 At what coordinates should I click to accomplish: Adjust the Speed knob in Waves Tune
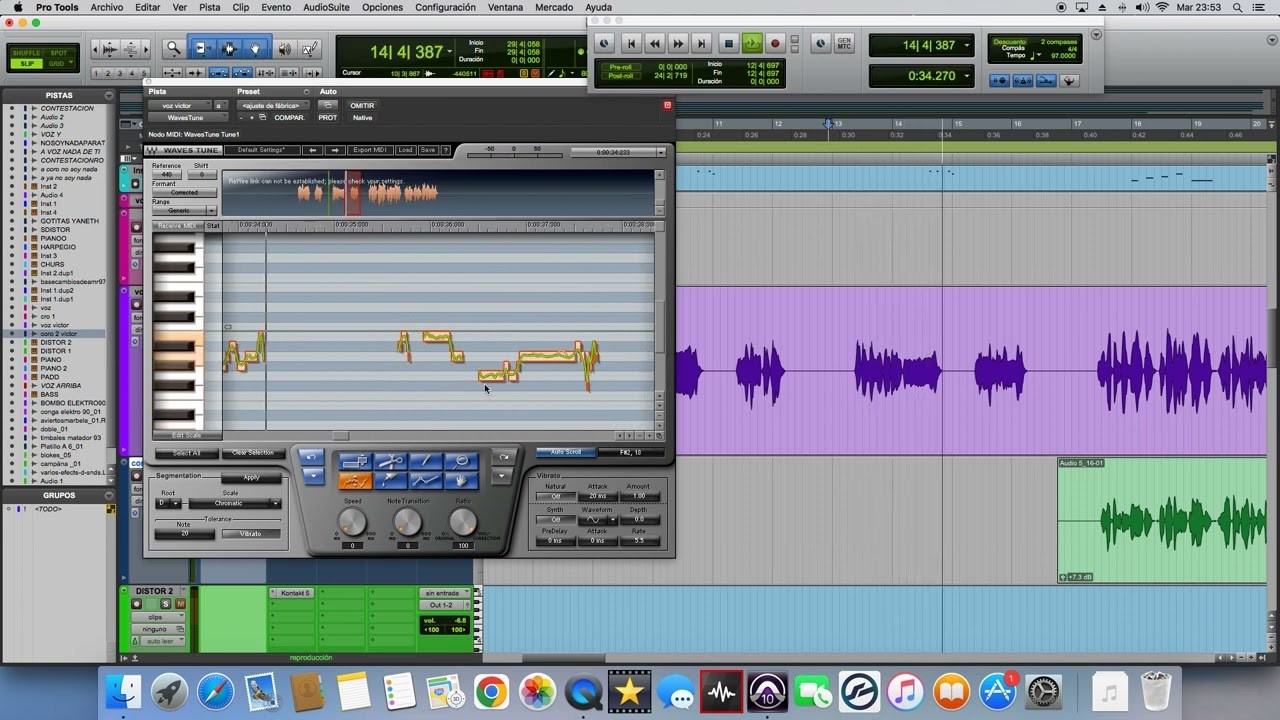pyautogui.click(x=352, y=521)
